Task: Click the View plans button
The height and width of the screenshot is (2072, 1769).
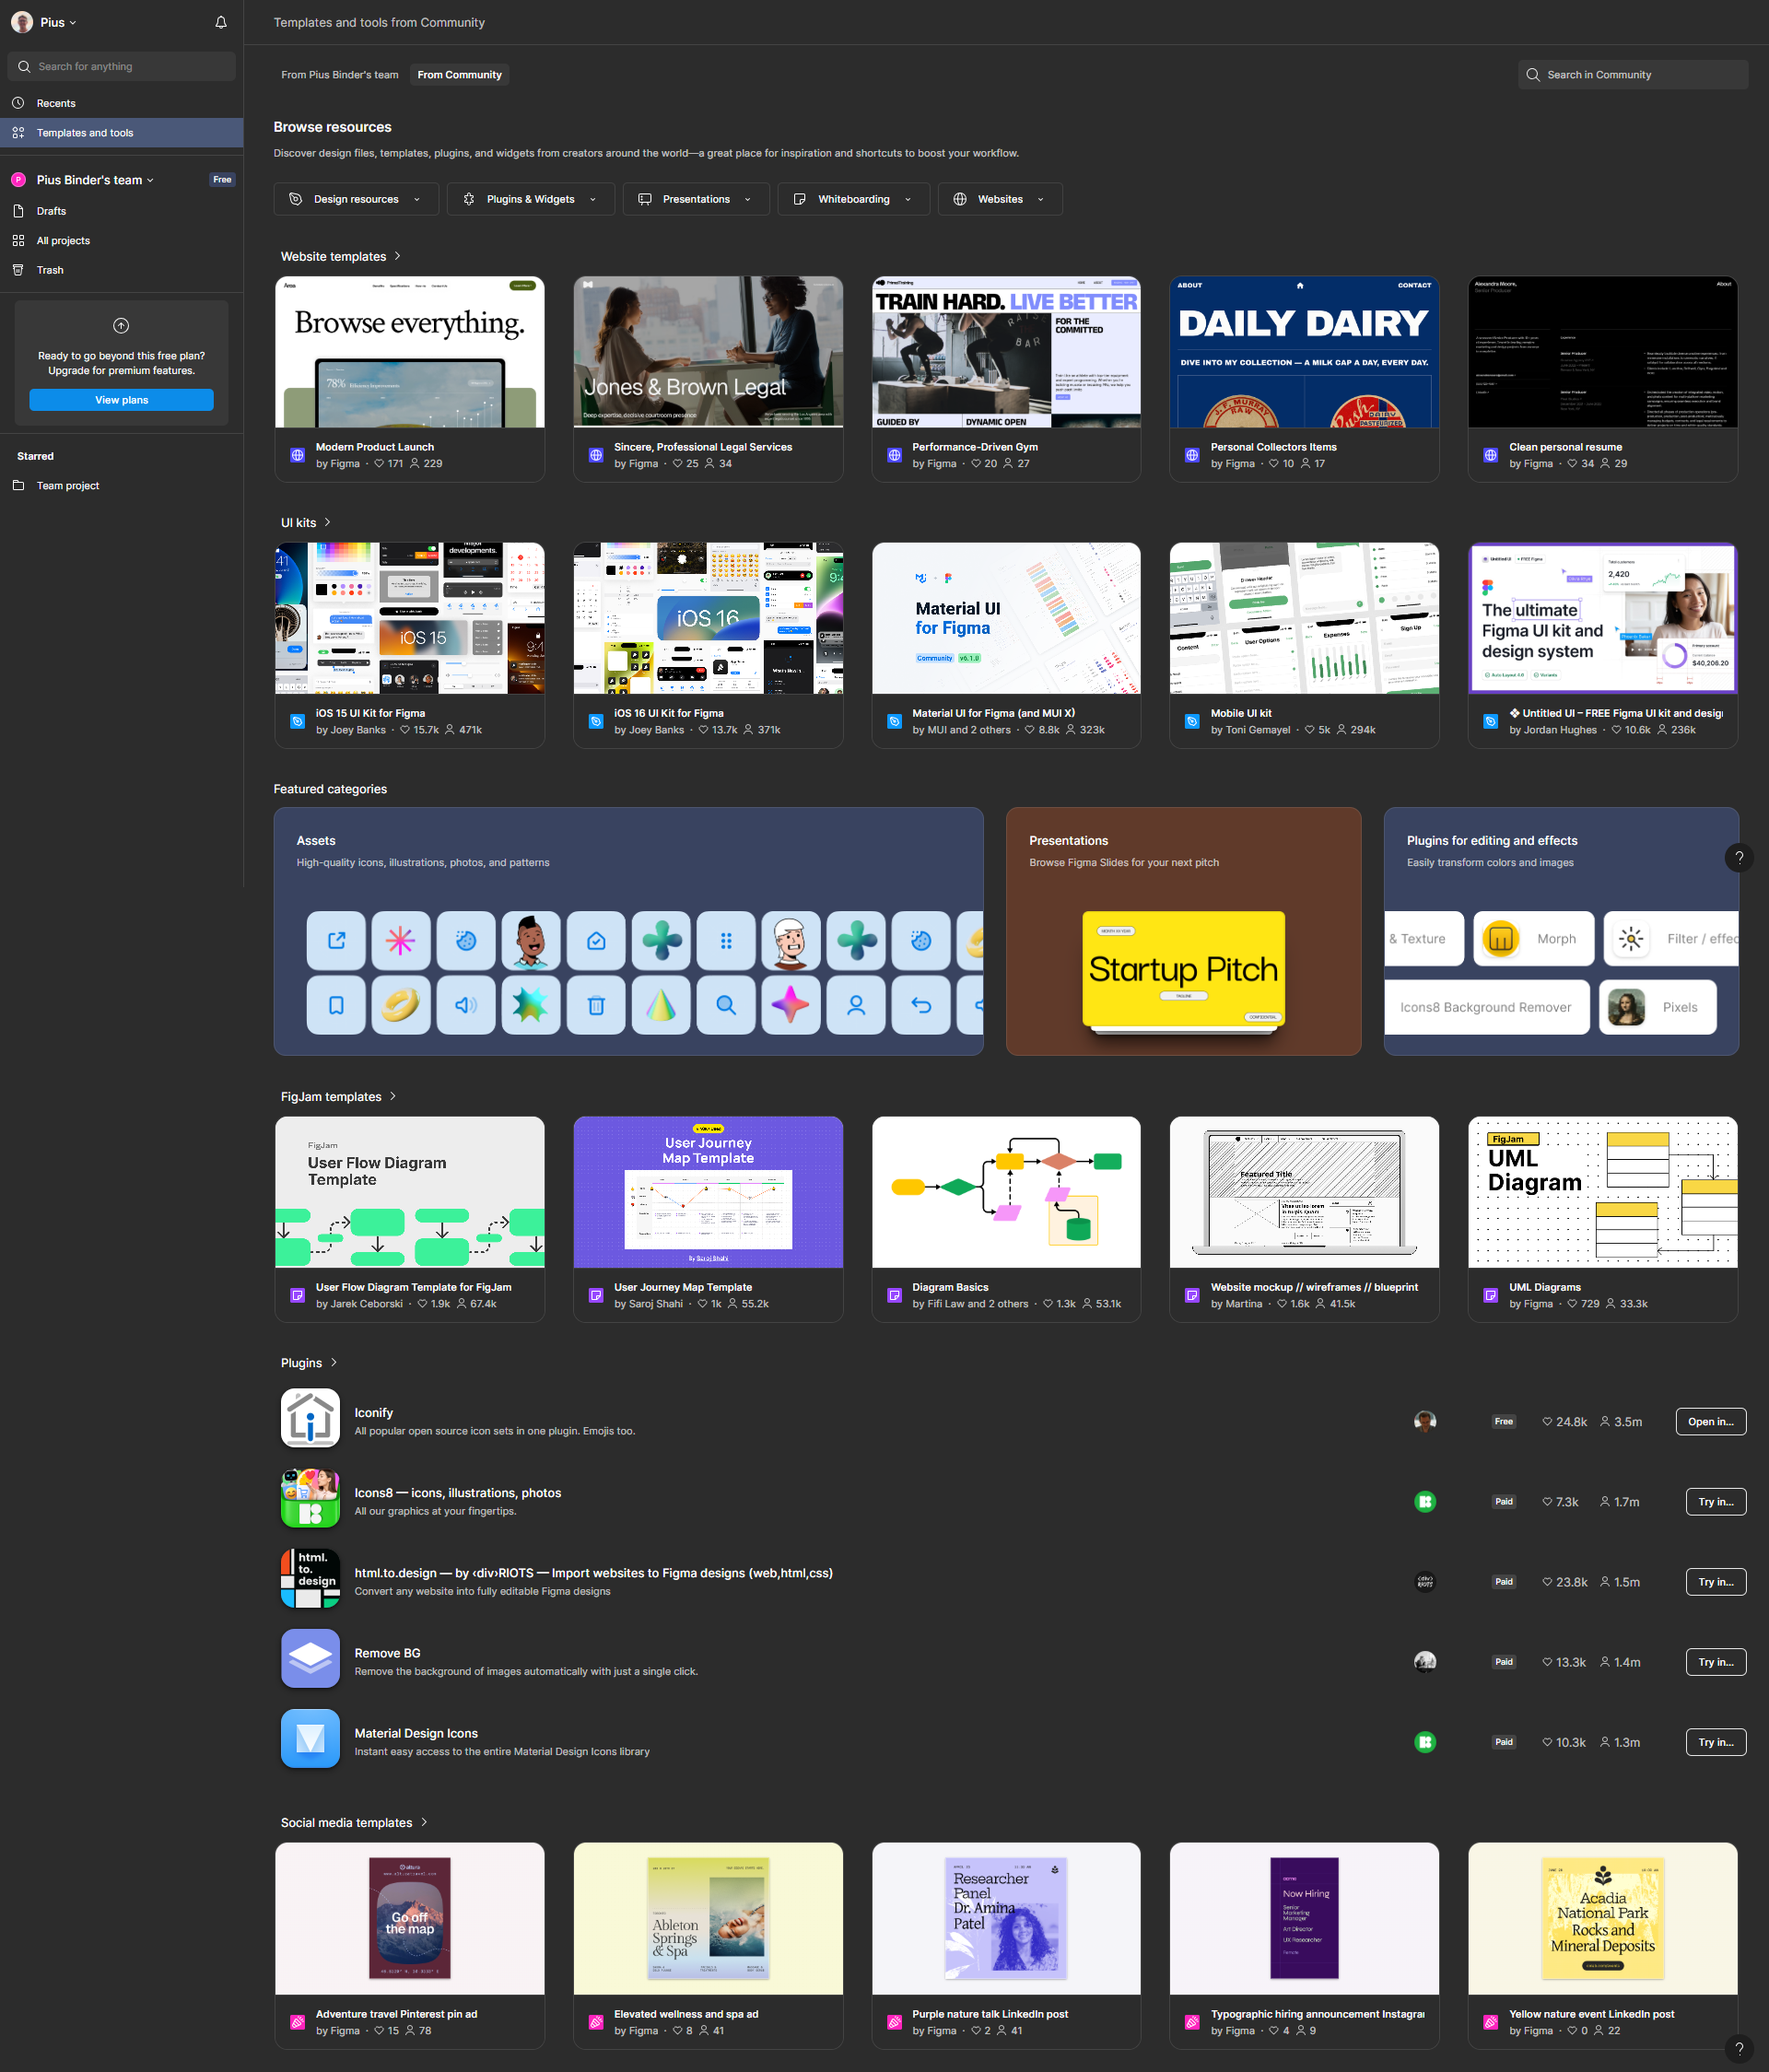Action: pyautogui.click(x=121, y=400)
